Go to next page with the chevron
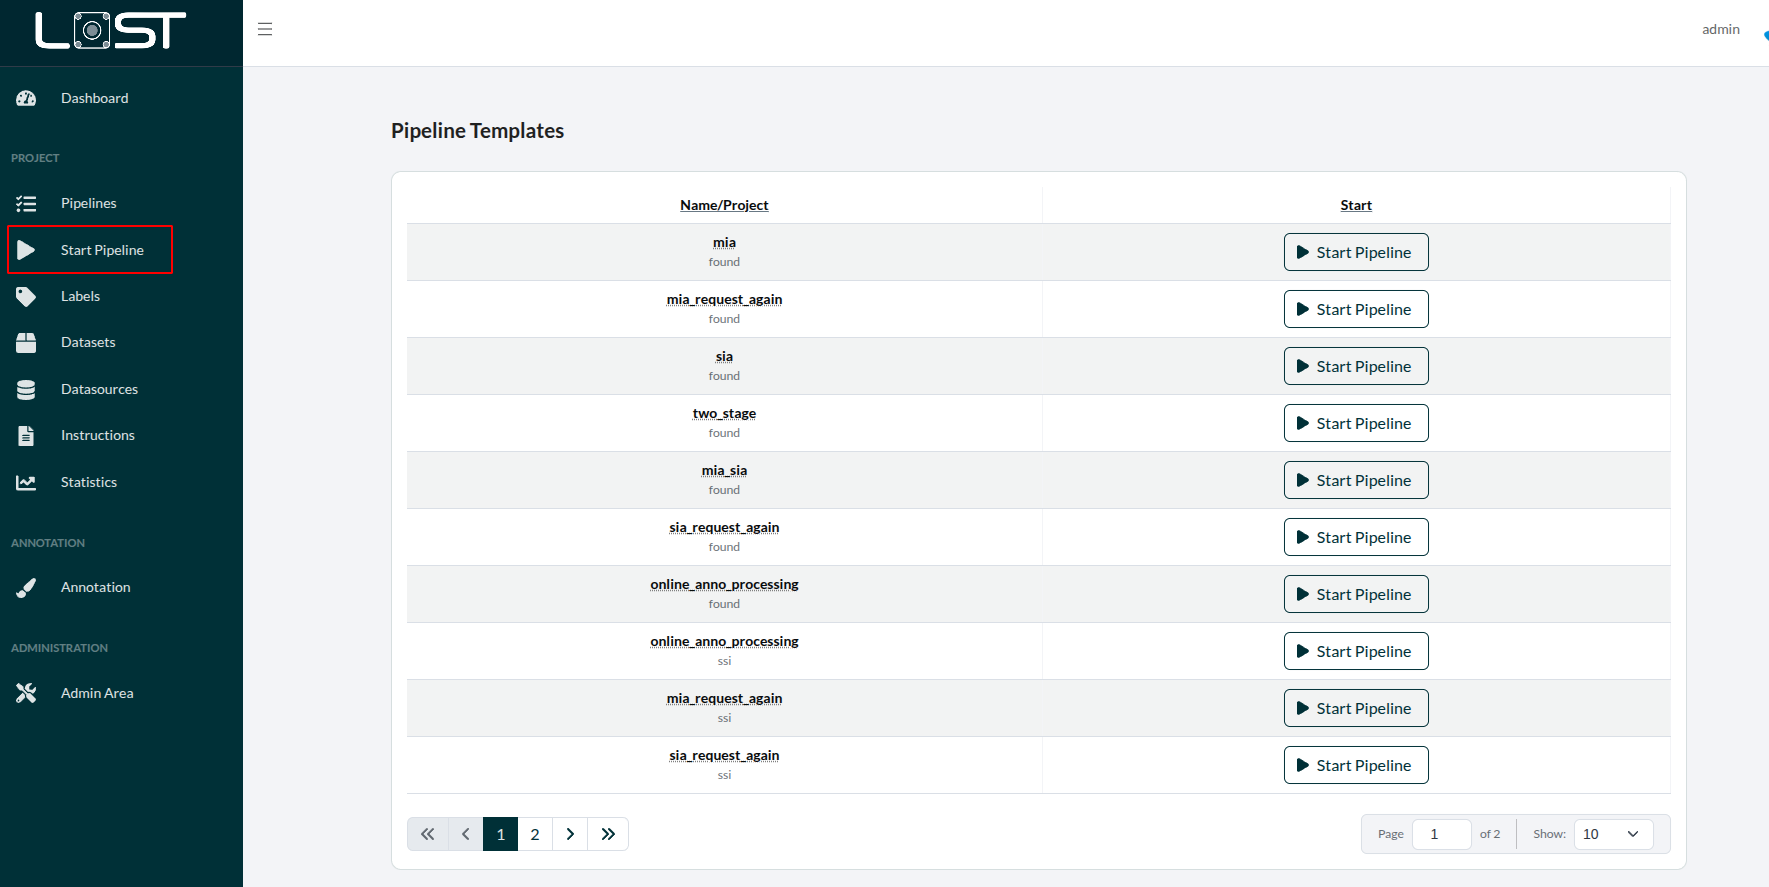The width and height of the screenshot is (1769, 887). point(570,834)
